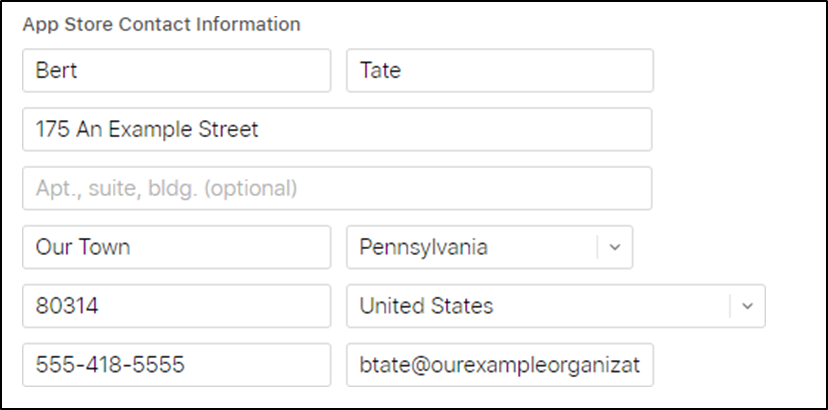Viewport: 828px width, 410px height.
Task: Focus the zip code field with 80314
Action: [x=176, y=306]
